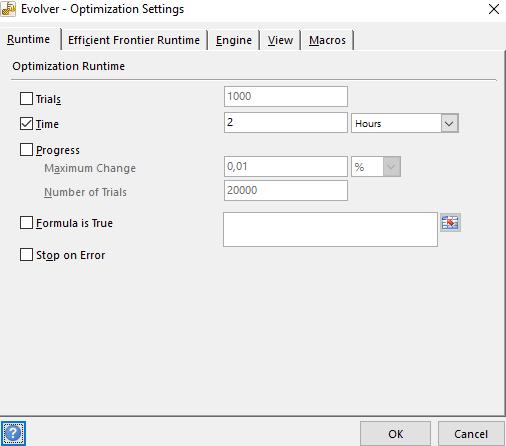Open help via question mark icon
506x446 pixels.
point(13,433)
